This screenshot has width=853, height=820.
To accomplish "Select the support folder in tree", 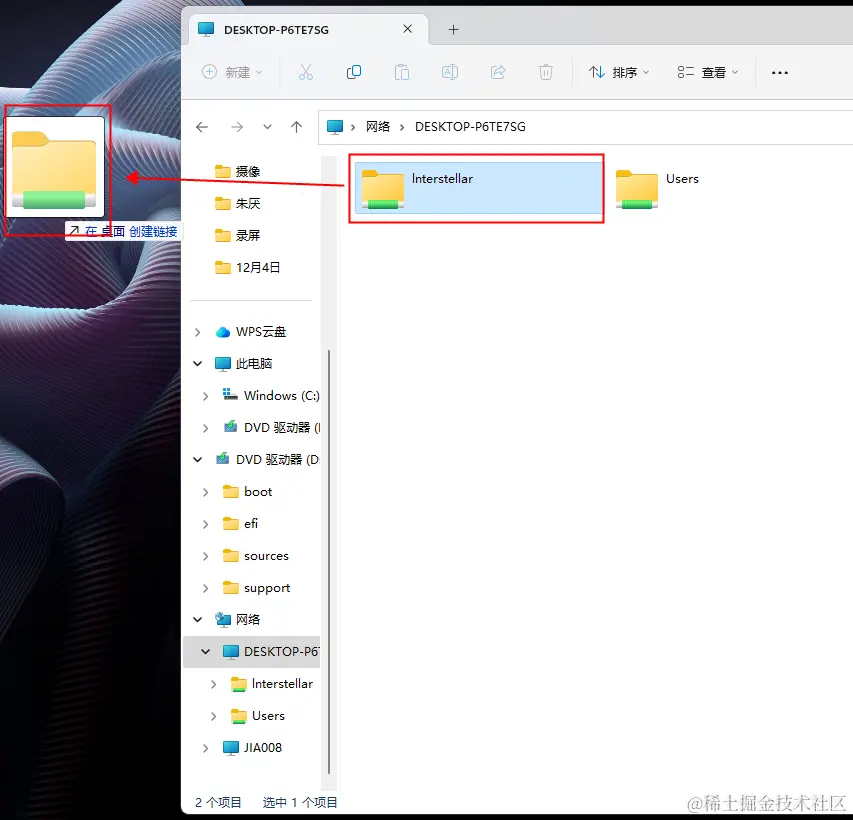I will click(x=256, y=588).
